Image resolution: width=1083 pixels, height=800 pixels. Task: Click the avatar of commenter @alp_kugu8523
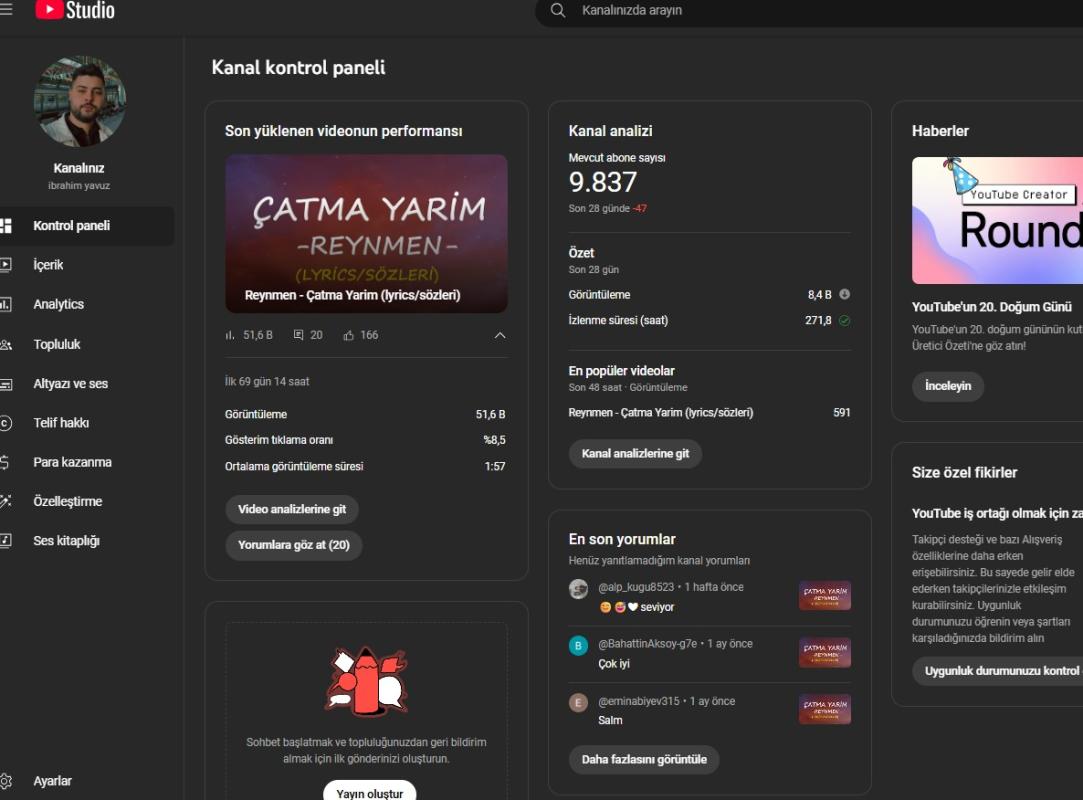click(x=578, y=589)
